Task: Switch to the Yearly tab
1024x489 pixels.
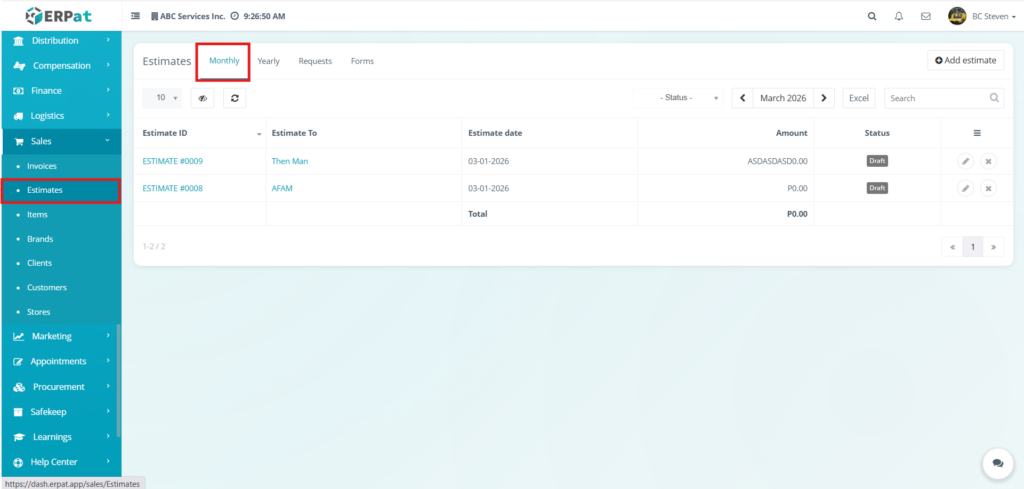Action: [x=268, y=61]
